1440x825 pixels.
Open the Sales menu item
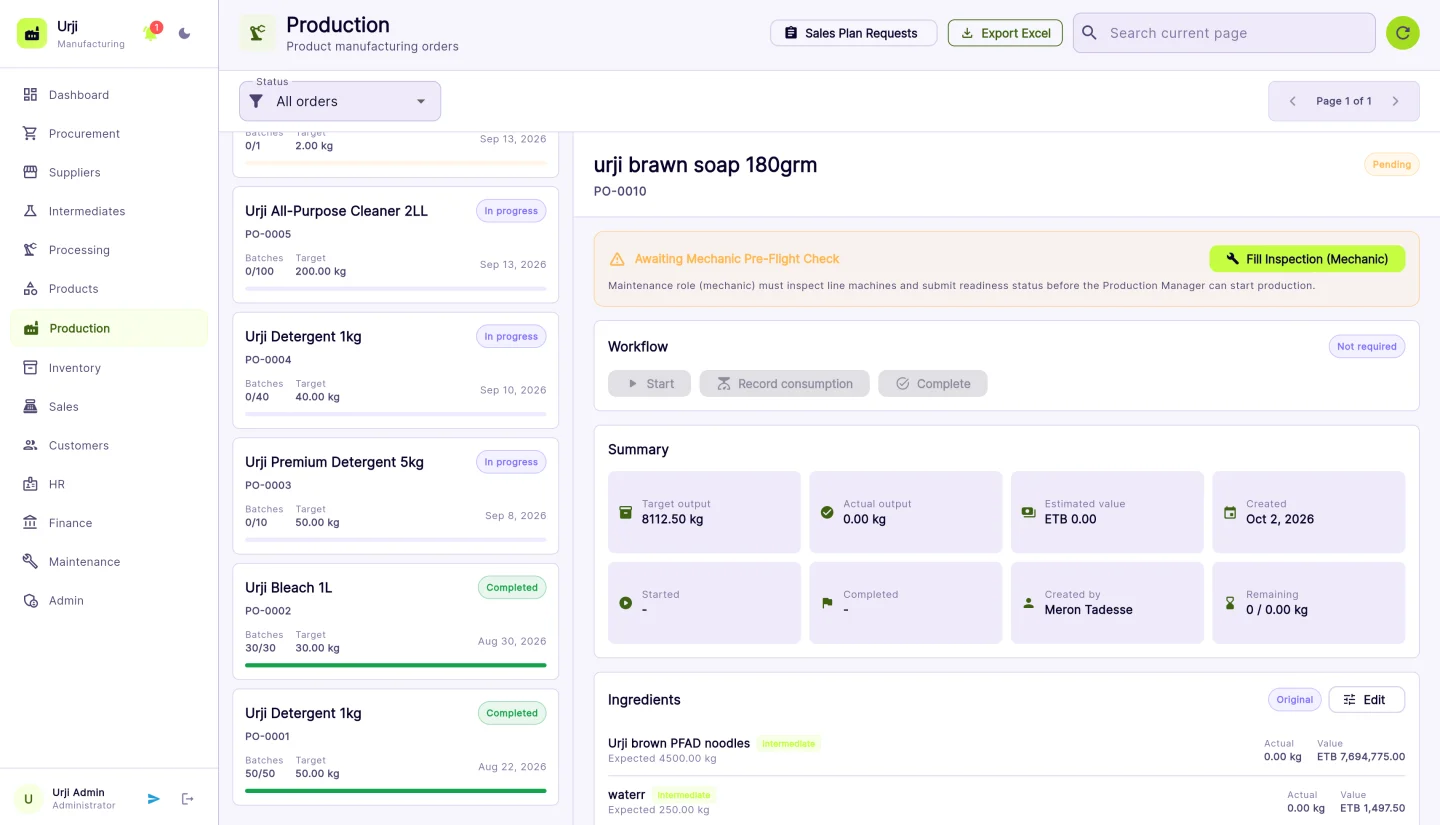pos(109,407)
